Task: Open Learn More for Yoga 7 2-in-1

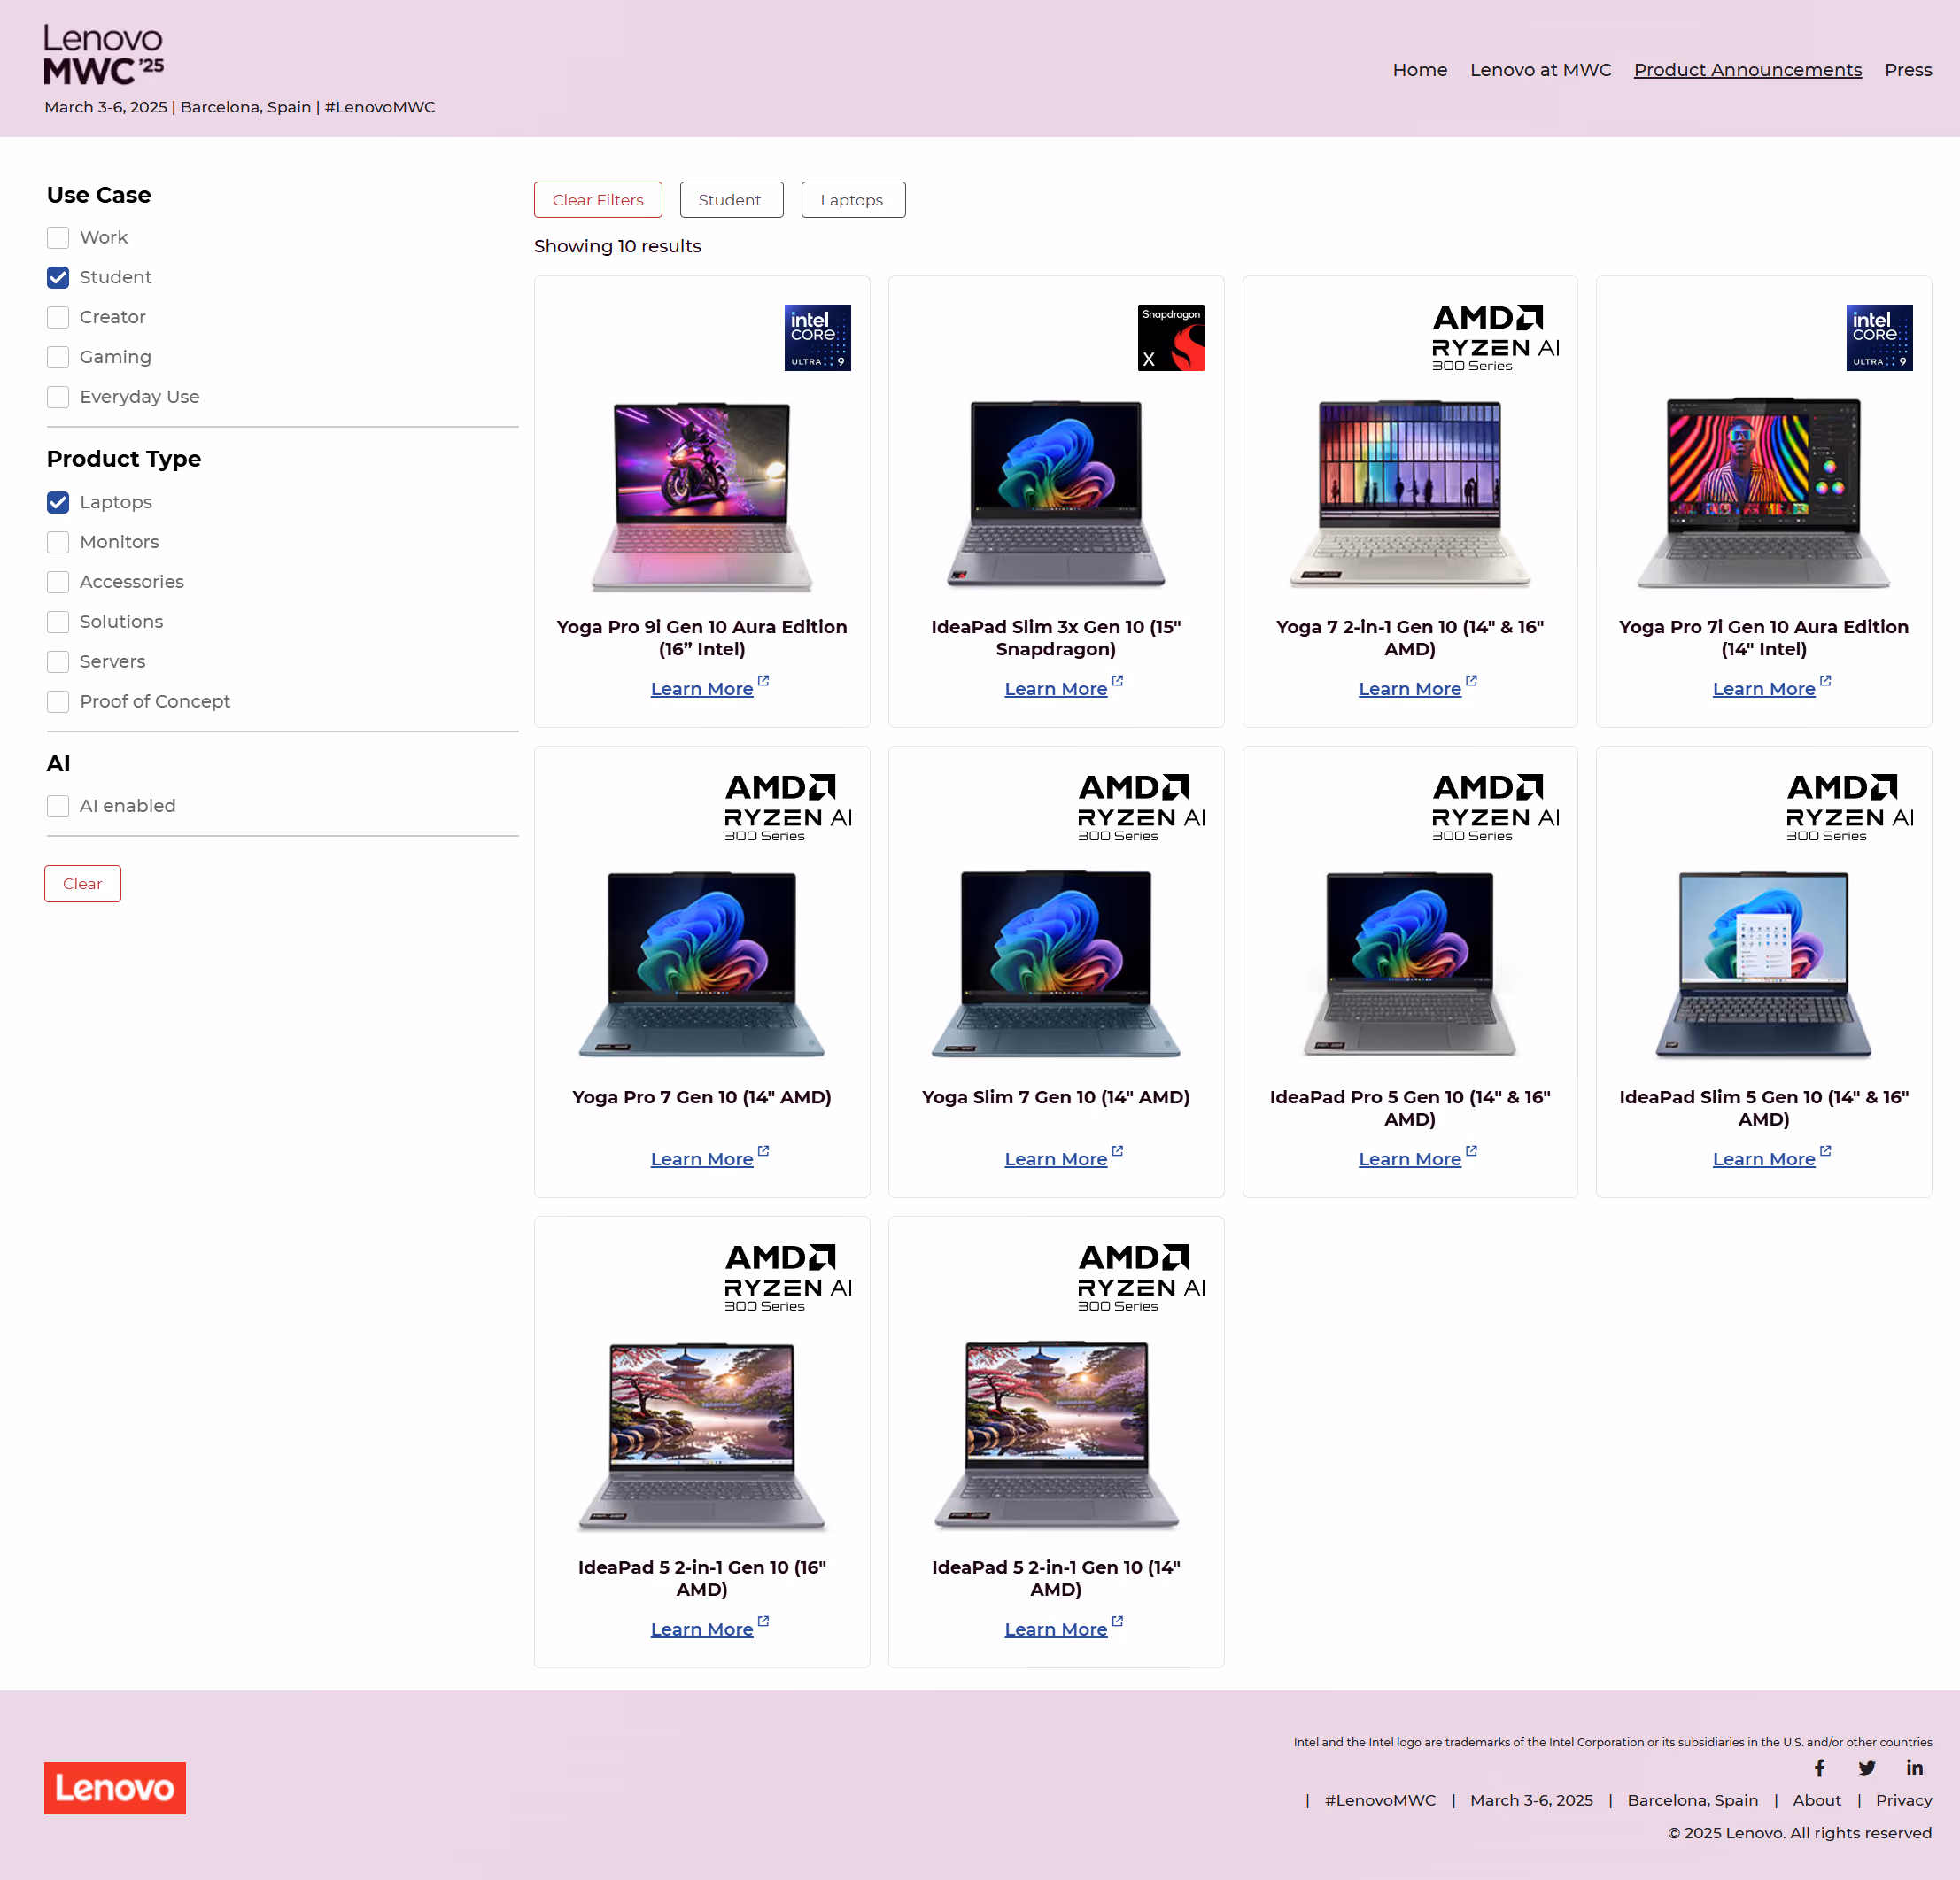Action: click(1410, 689)
